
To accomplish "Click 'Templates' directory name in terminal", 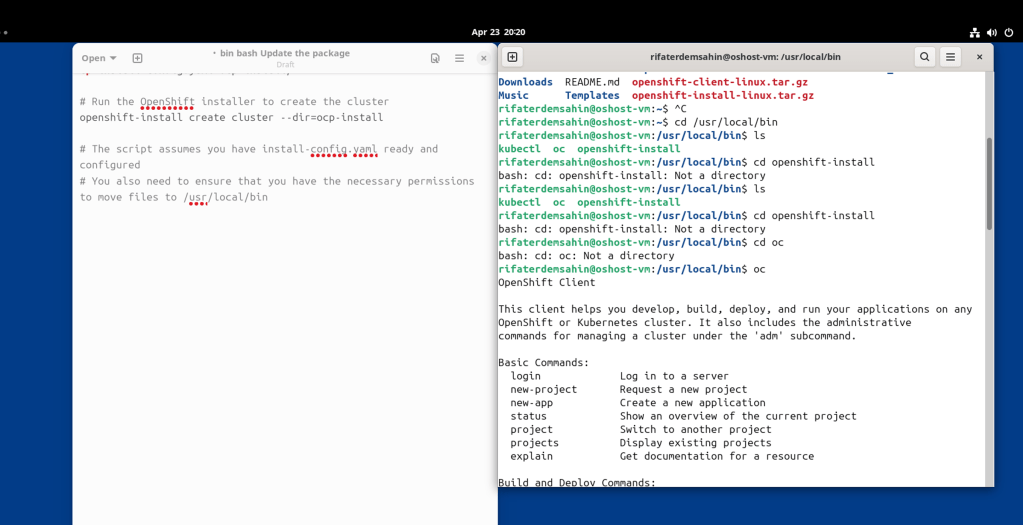I will coord(592,95).
